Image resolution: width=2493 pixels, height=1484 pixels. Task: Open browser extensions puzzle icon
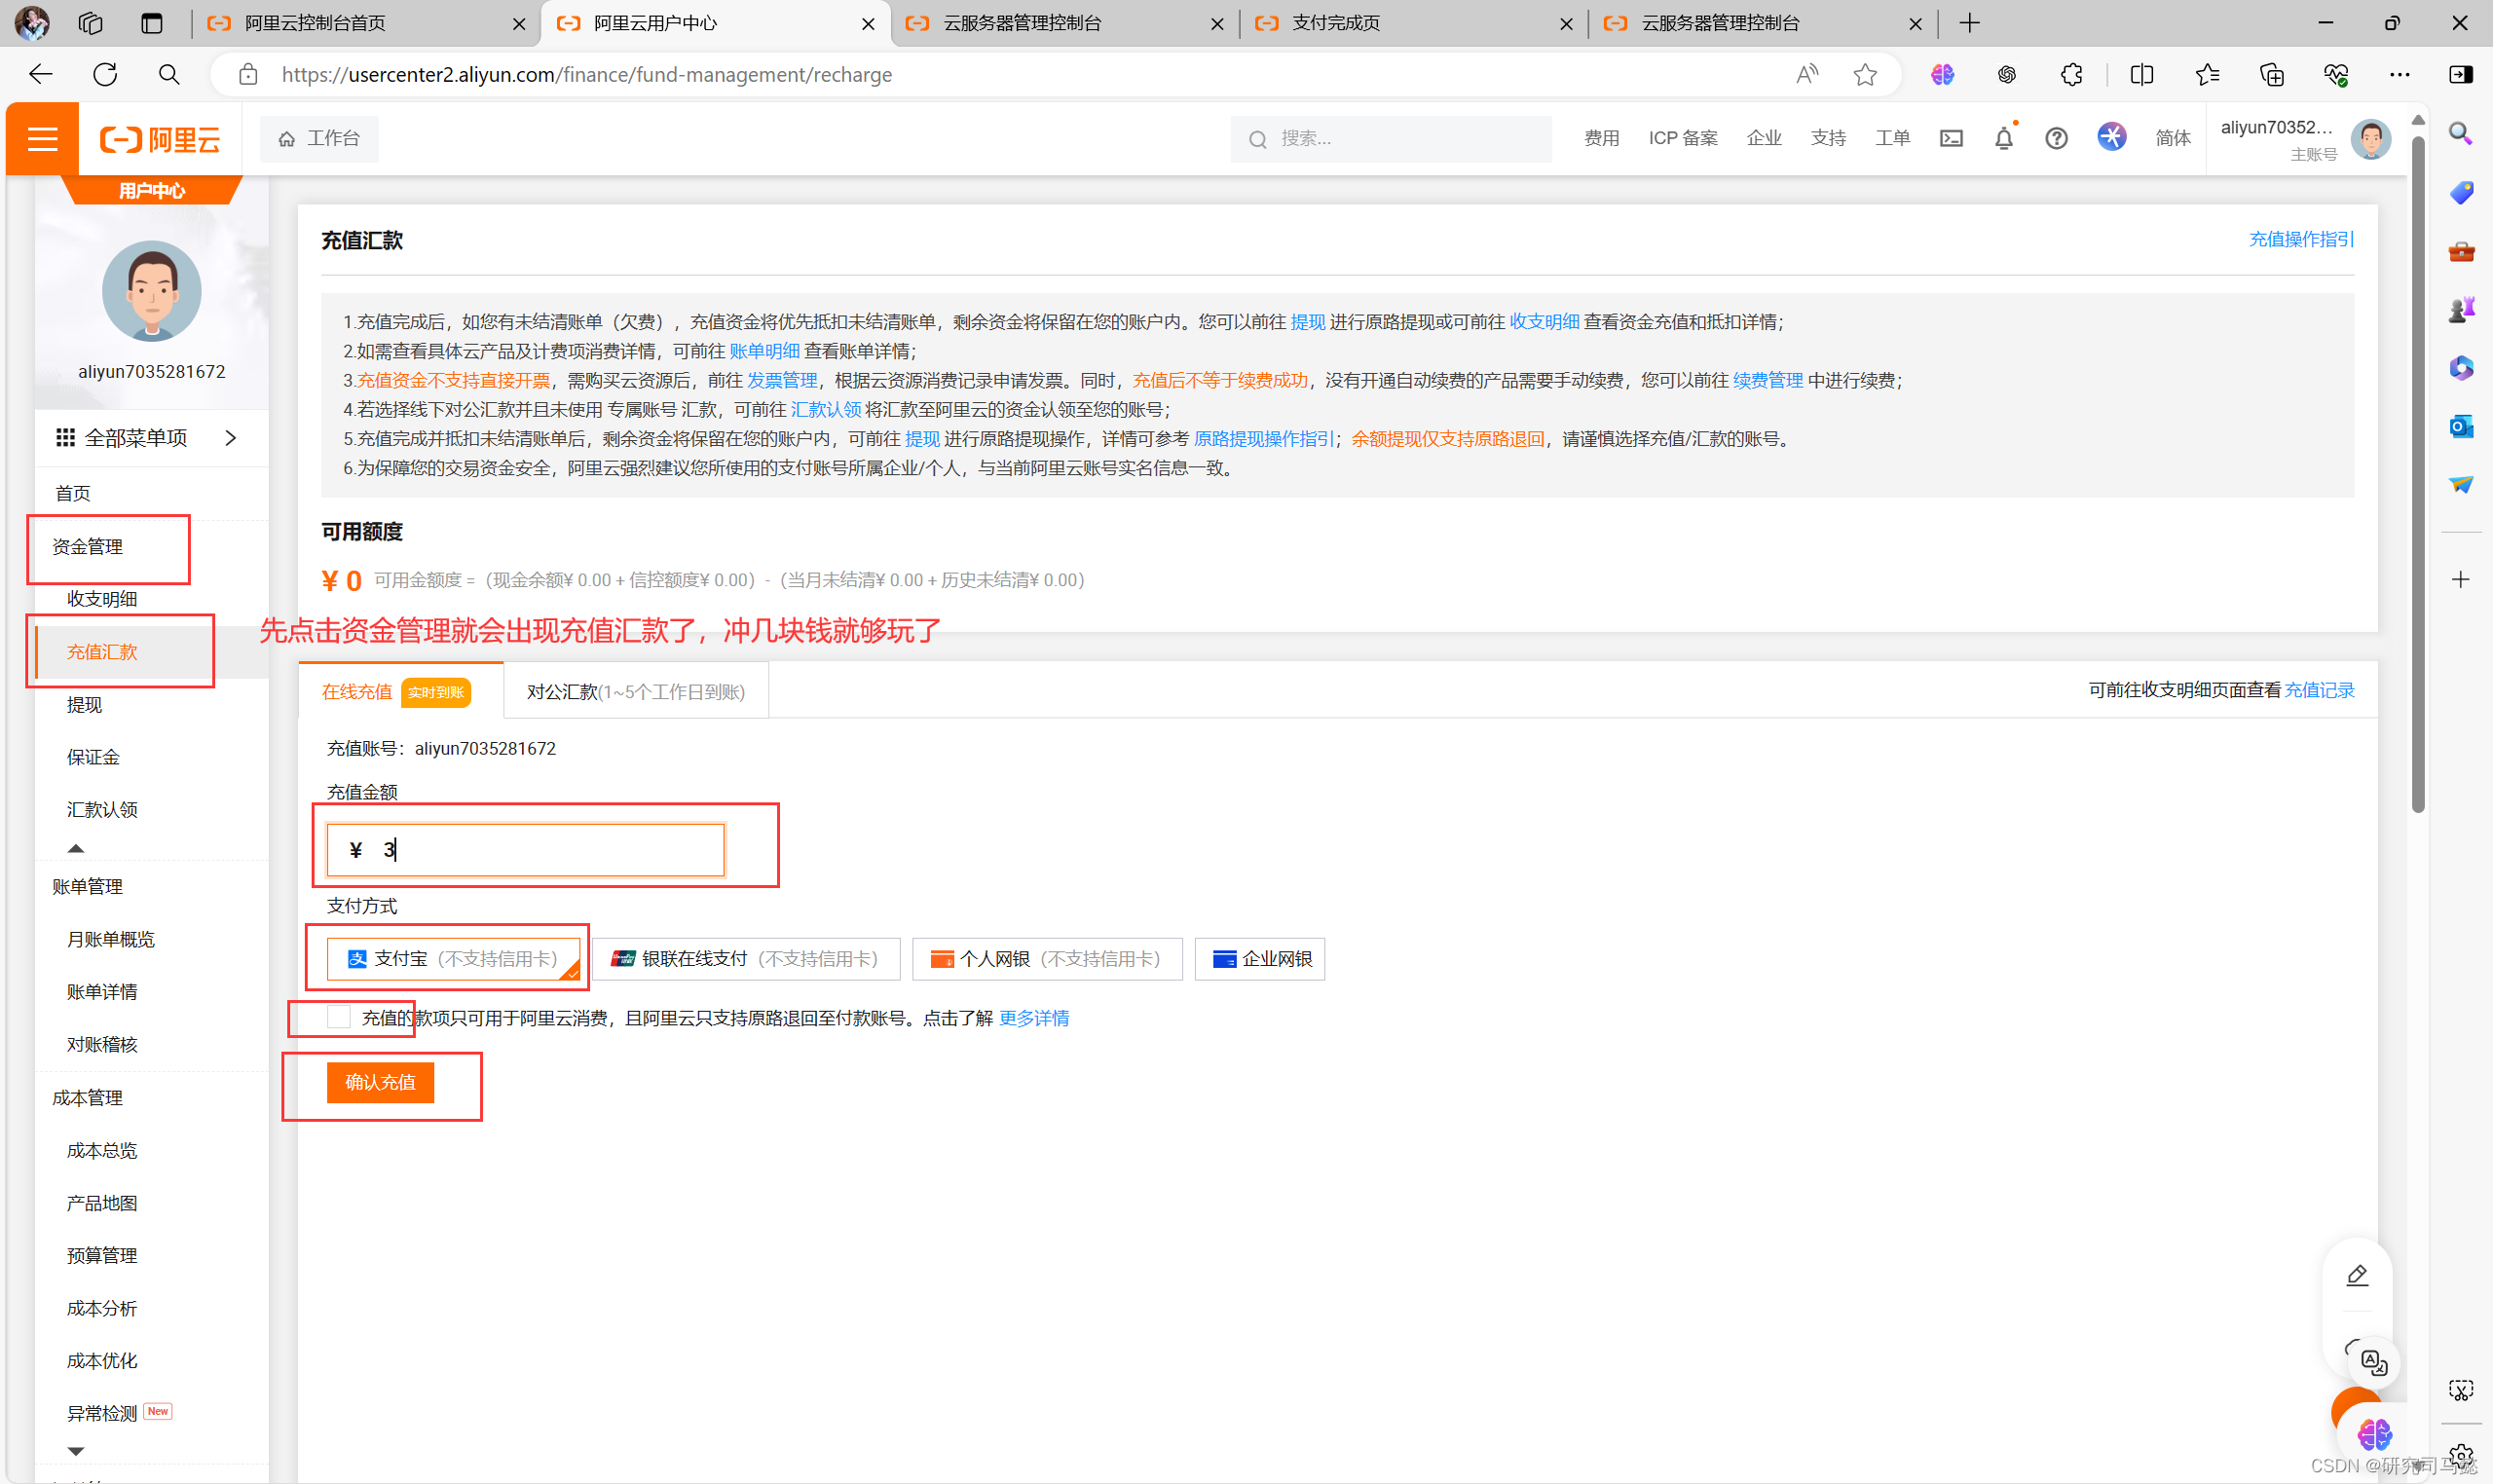pyautogui.click(x=2071, y=74)
